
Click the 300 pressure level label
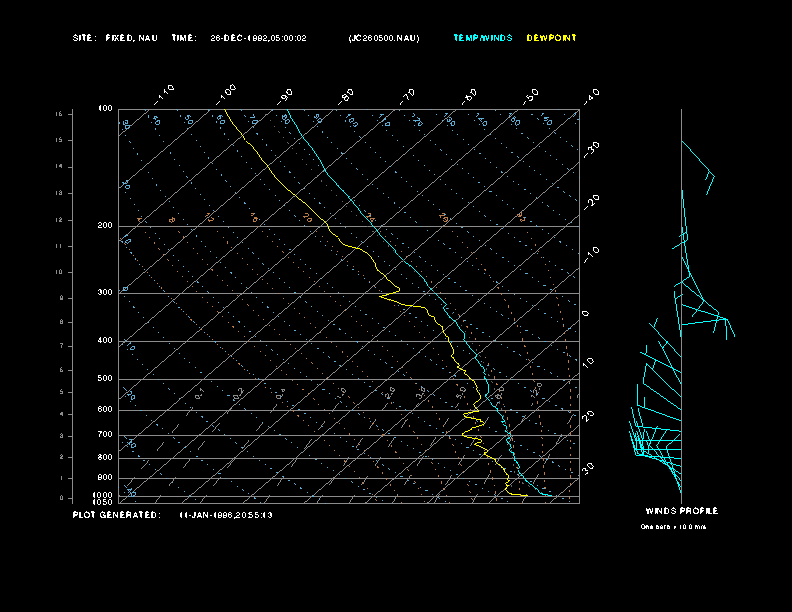click(x=105, y=293)
